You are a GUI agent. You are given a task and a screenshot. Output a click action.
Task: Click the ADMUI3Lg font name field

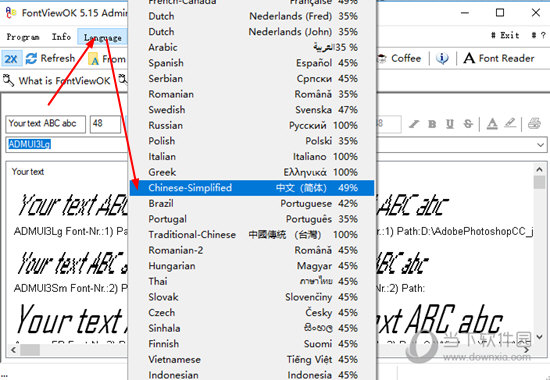coord(67,145)
